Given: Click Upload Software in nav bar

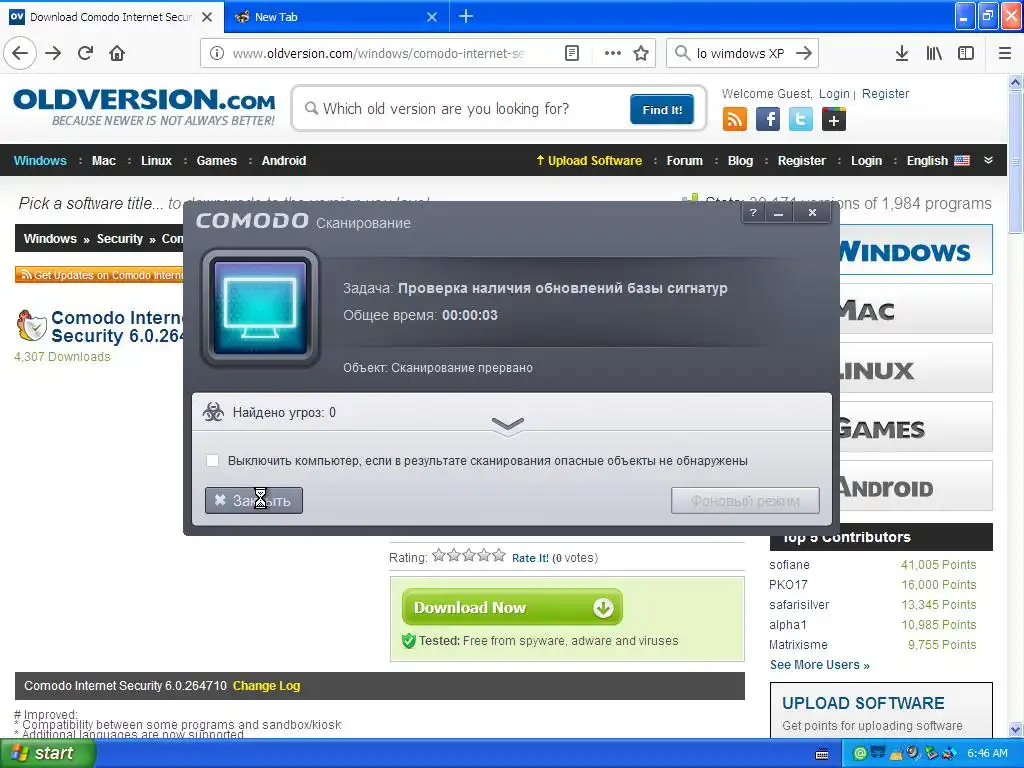Looking at the screenshot, I should coord(589,161).
